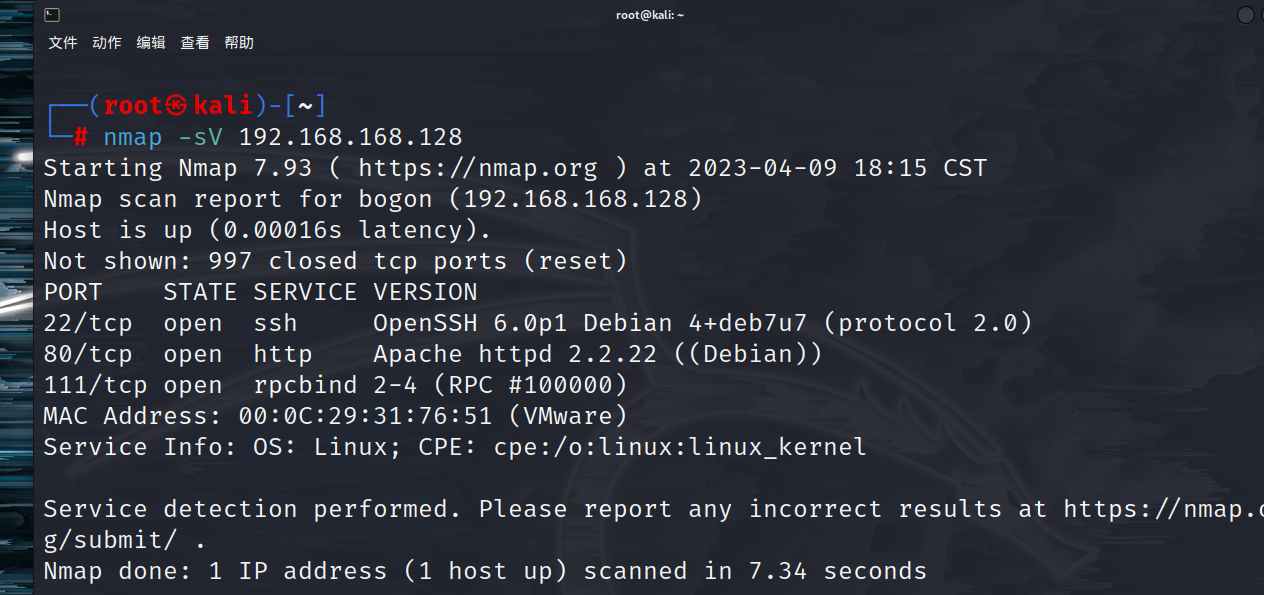Screen dimensions: 1264x595
Task: Open the 文件 menu
Action: point(63,43)
